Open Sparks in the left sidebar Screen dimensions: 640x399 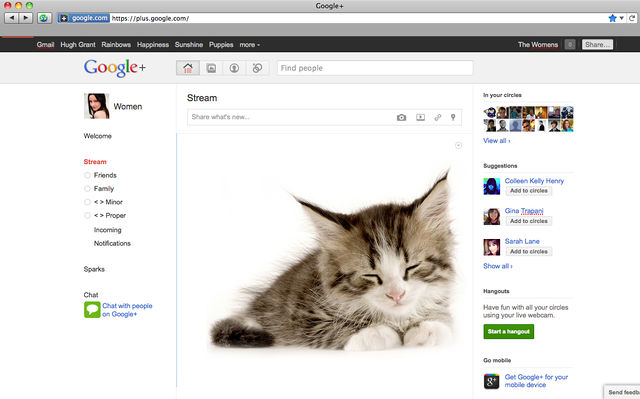click(94, 269)
